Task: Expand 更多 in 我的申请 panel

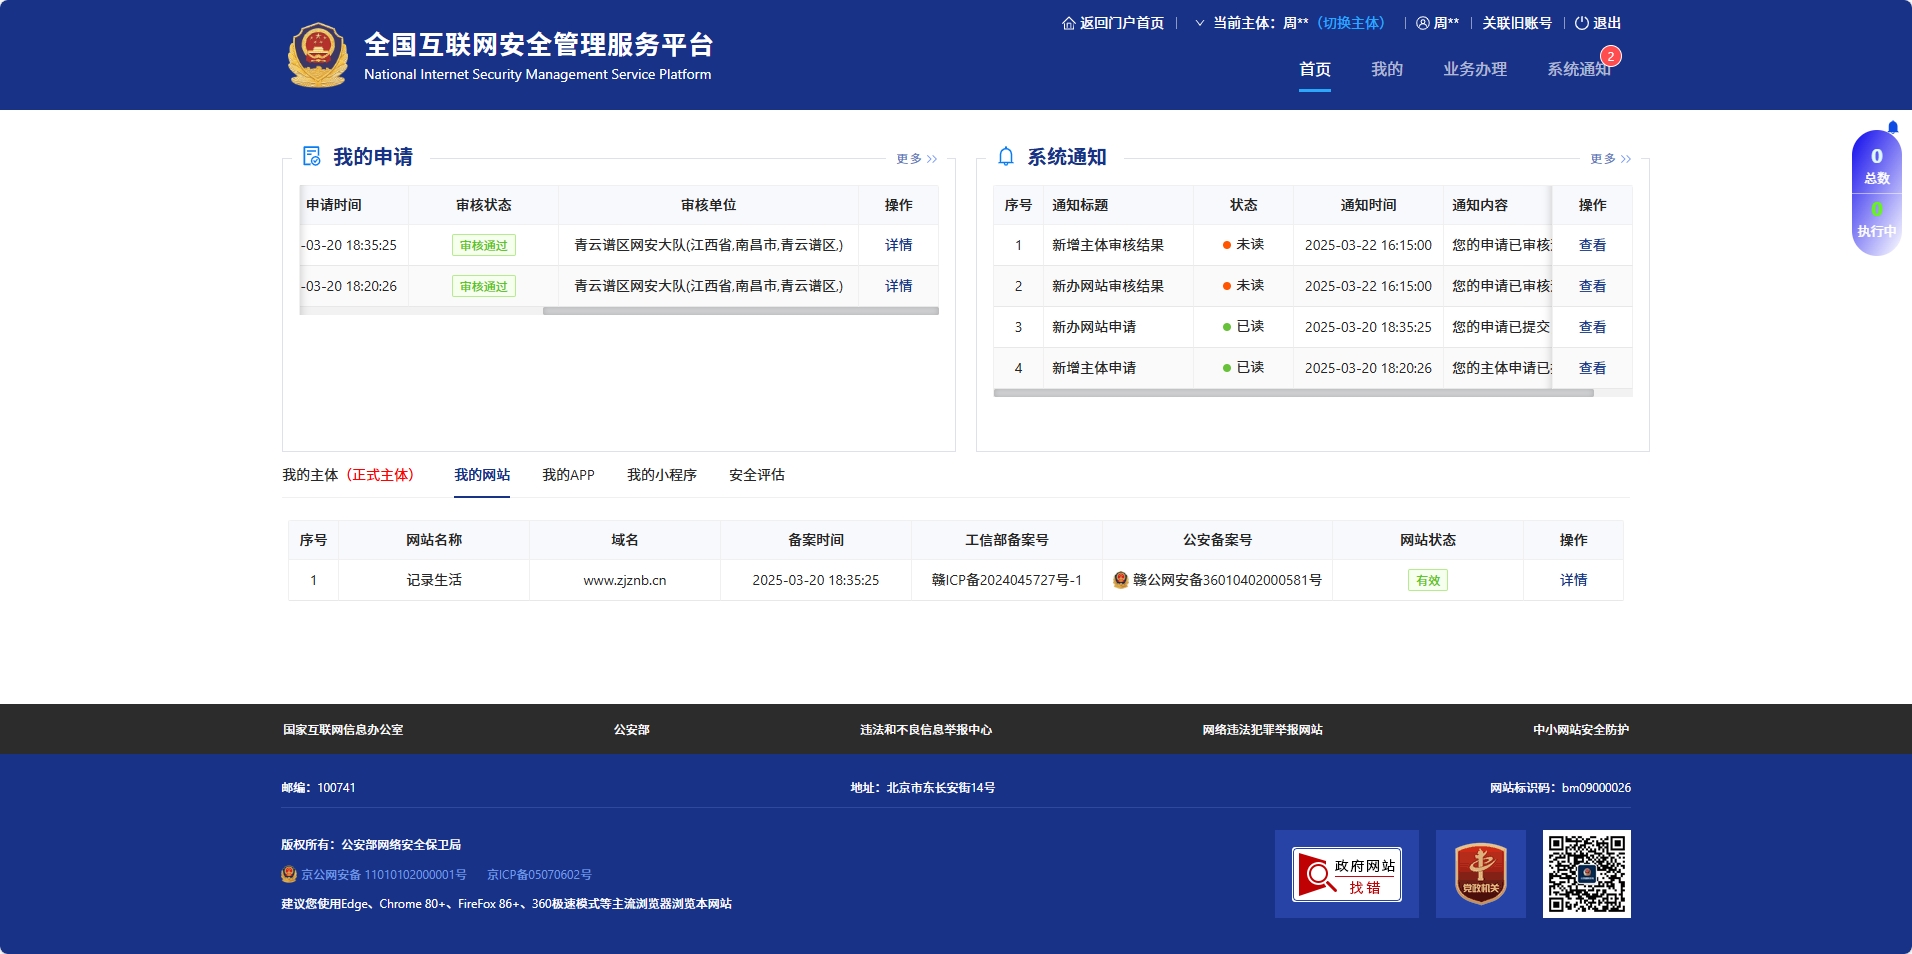Action: coord(916,159)
